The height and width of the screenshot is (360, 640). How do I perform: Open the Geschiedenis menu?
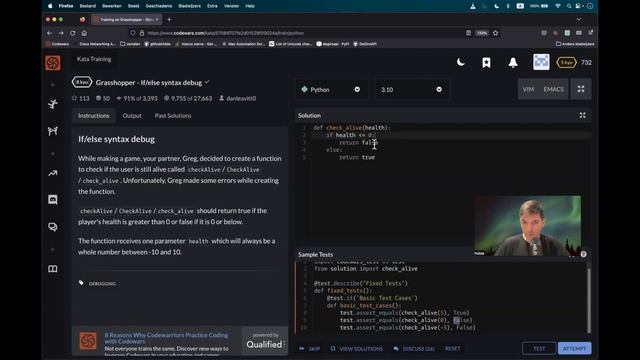tap(159, 6)
